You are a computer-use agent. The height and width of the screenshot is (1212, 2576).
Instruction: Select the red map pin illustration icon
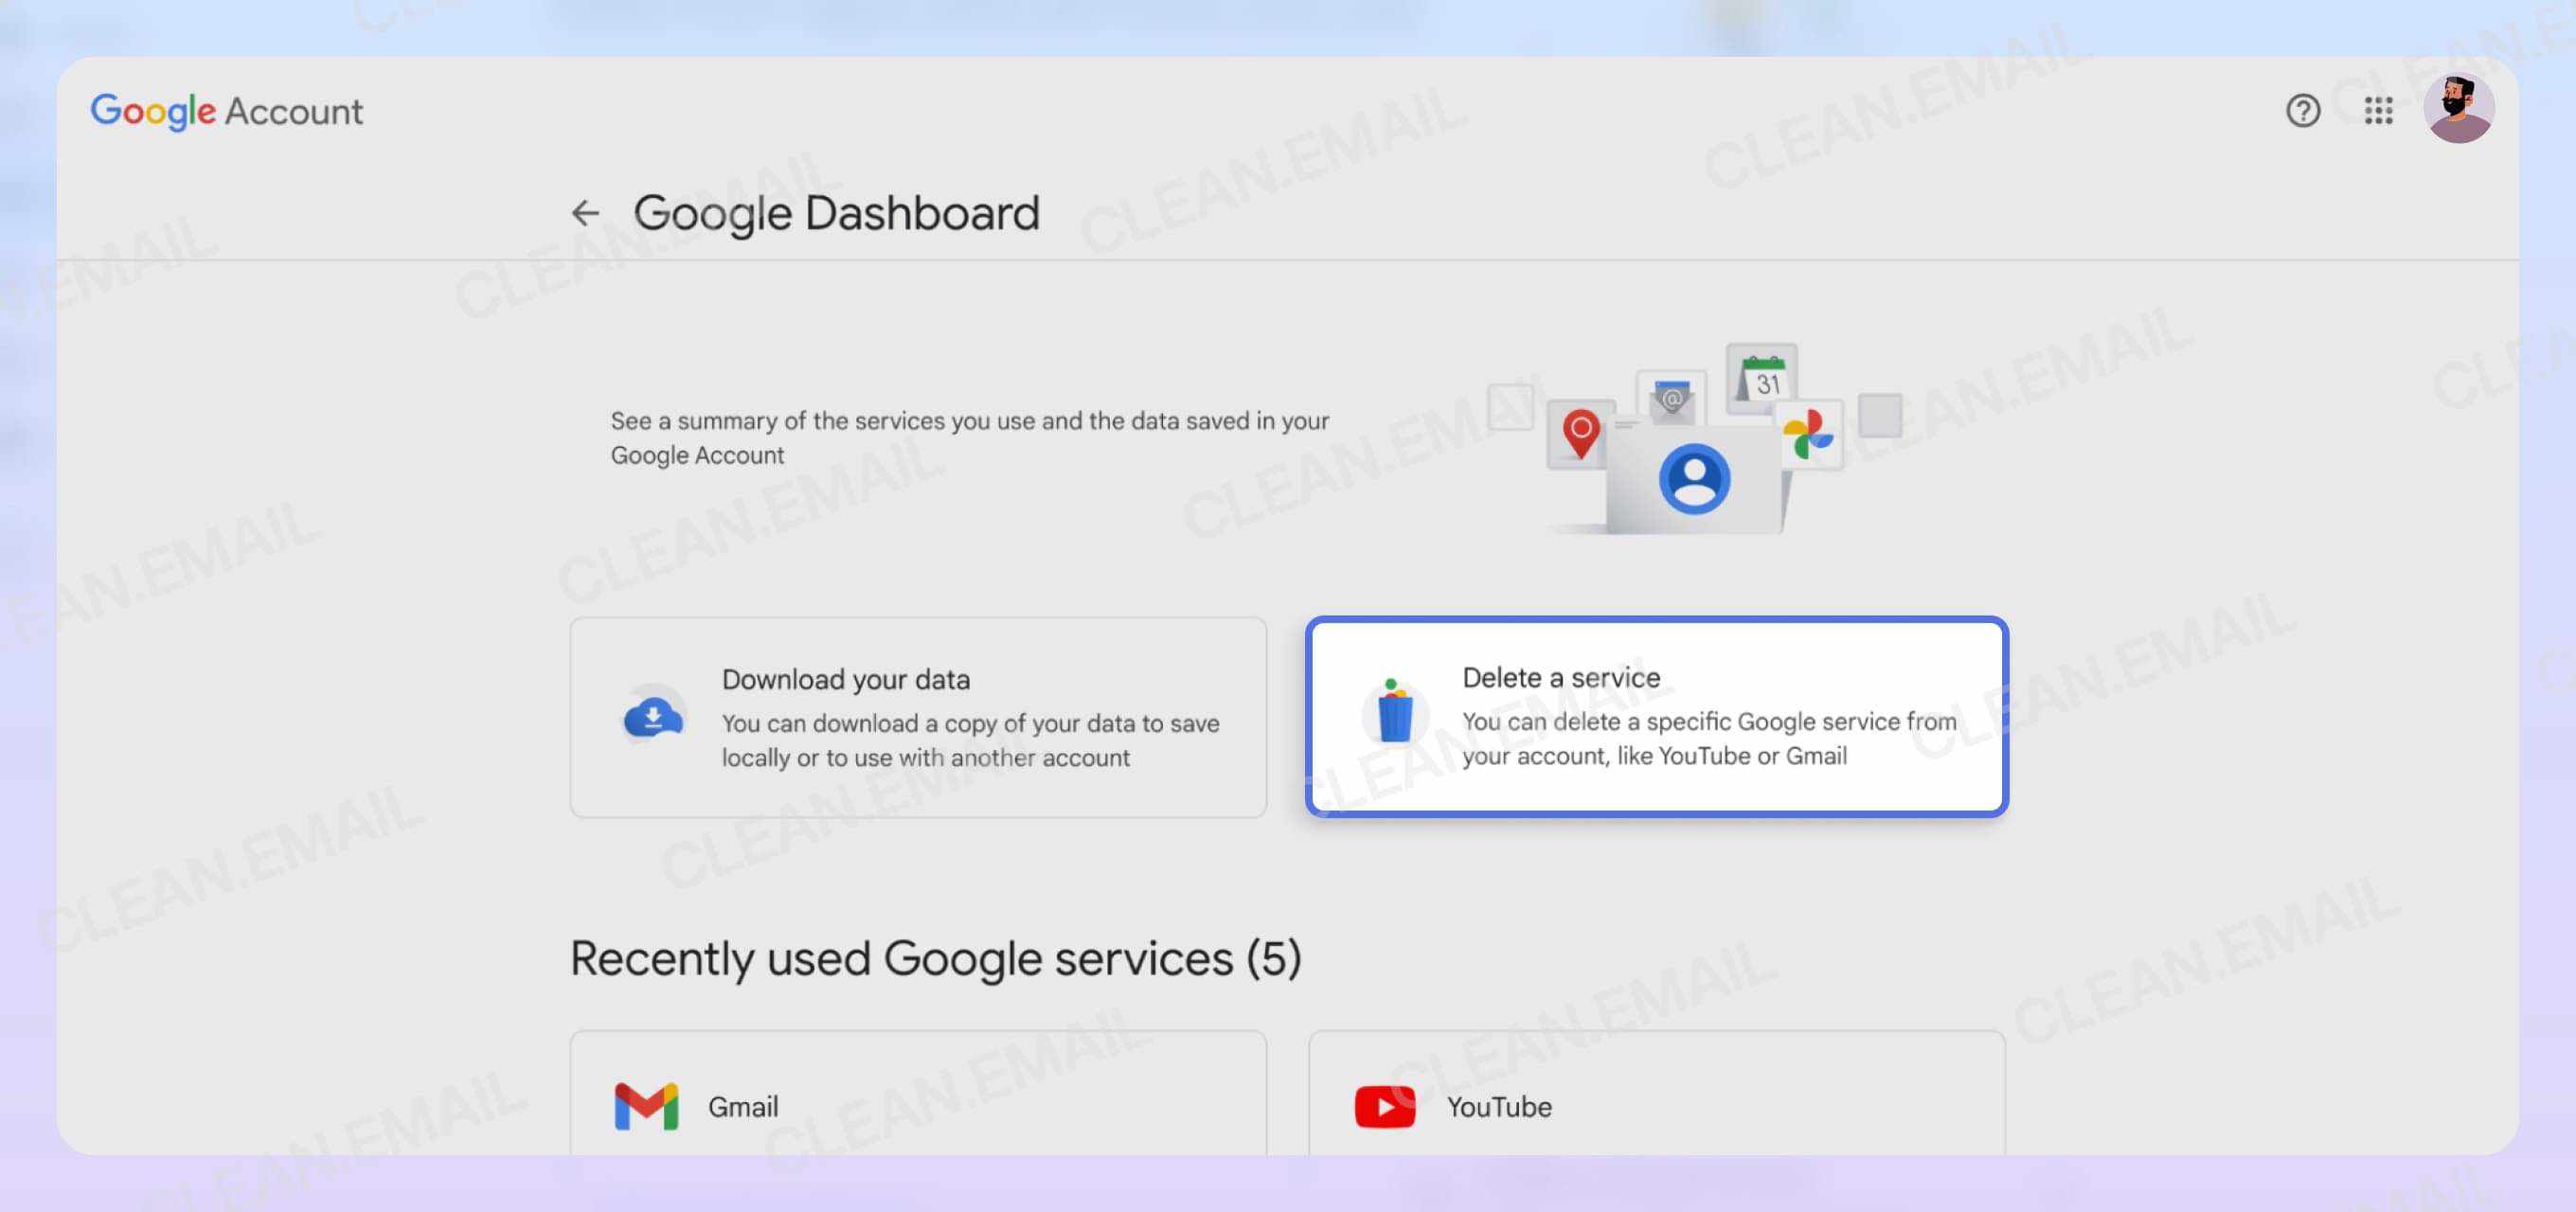[x=1581, y=434]
